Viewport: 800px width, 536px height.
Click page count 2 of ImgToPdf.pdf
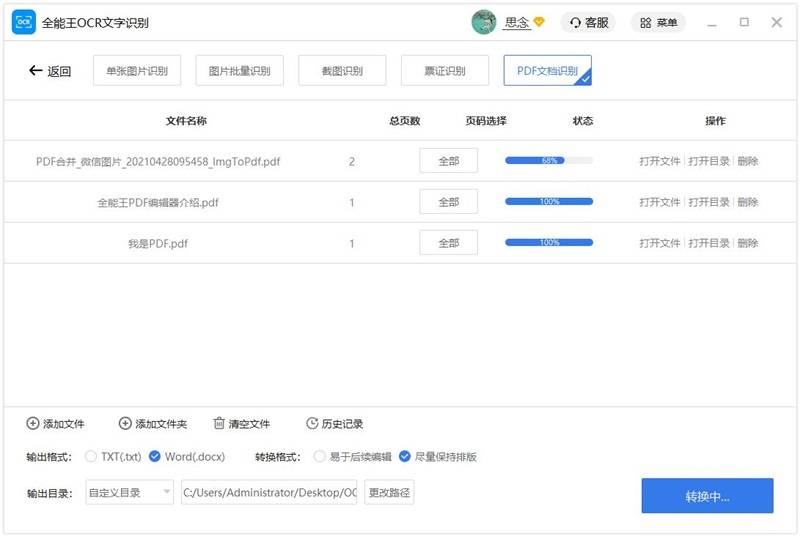point(352,162)
